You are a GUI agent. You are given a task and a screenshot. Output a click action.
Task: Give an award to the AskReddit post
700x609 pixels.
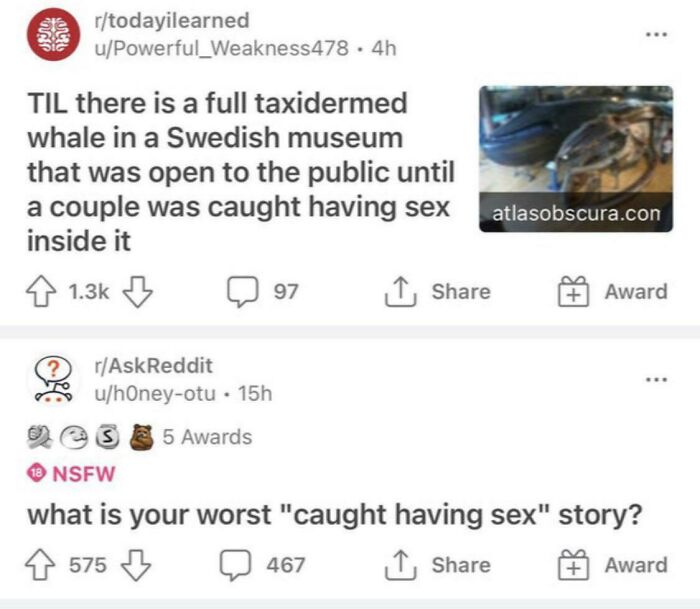[612, 565]
